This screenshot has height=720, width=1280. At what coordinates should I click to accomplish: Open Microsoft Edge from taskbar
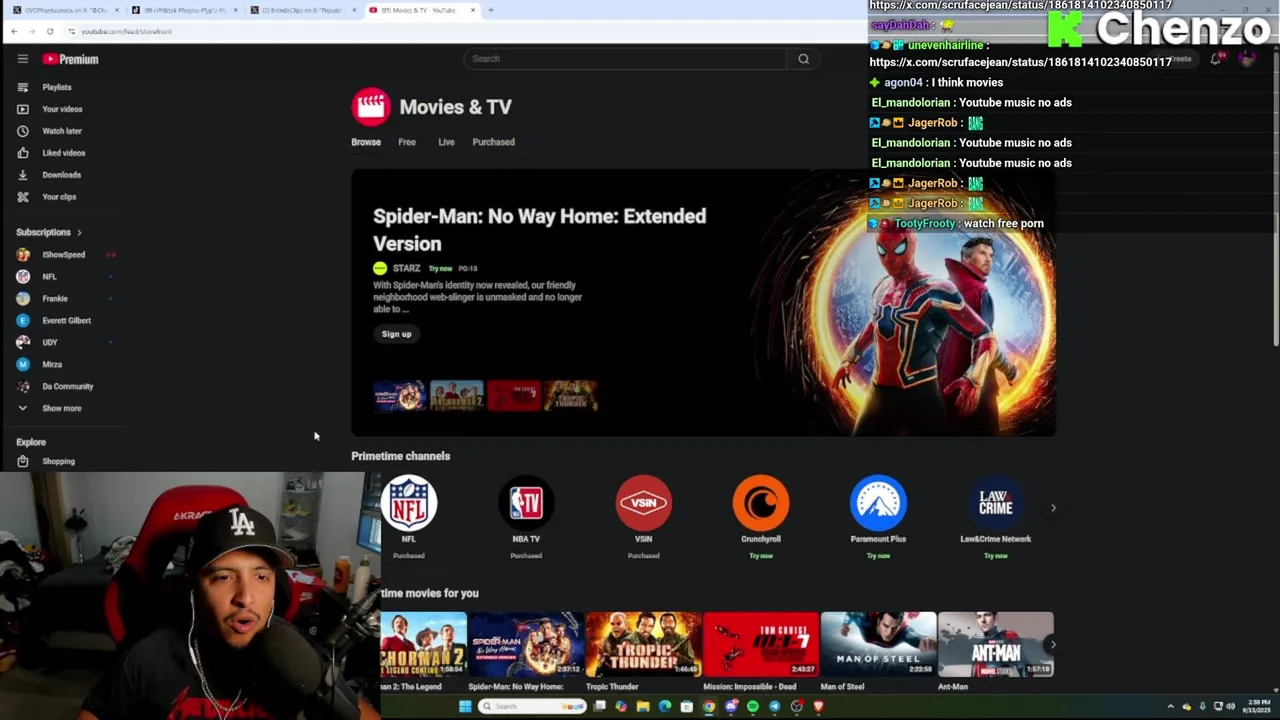tap(665, 706)
